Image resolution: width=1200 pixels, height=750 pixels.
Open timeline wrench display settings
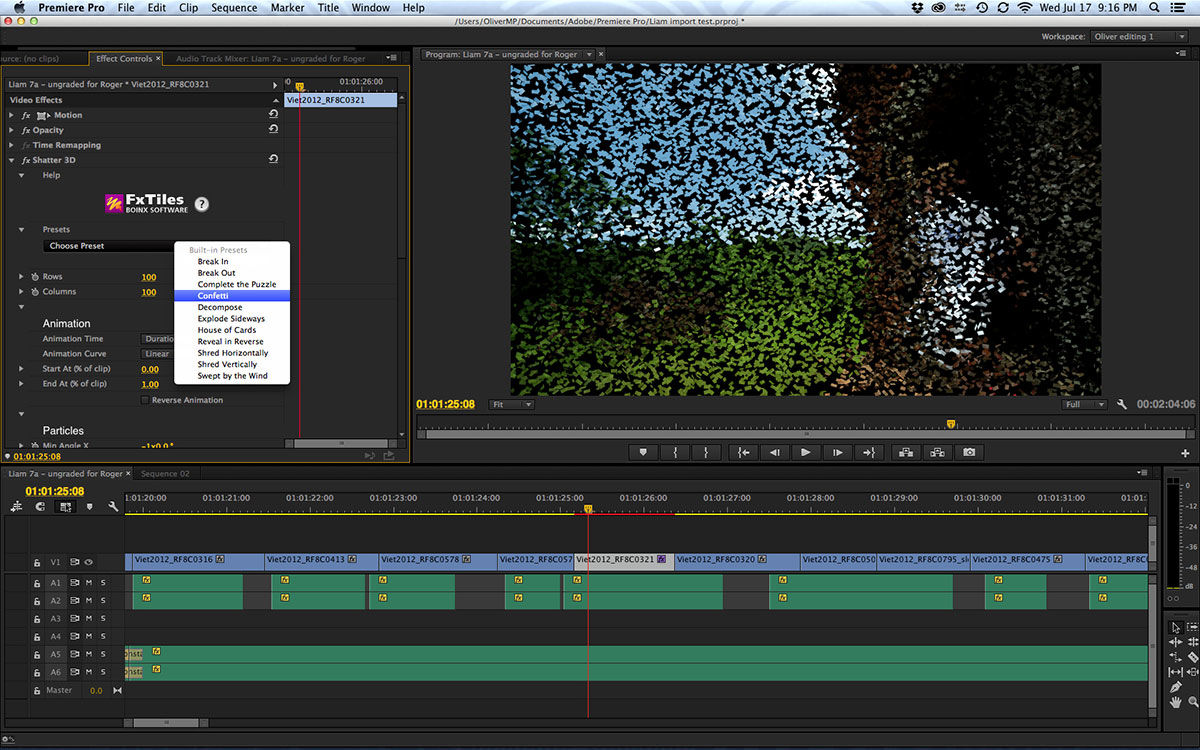(x=113, y=507)
